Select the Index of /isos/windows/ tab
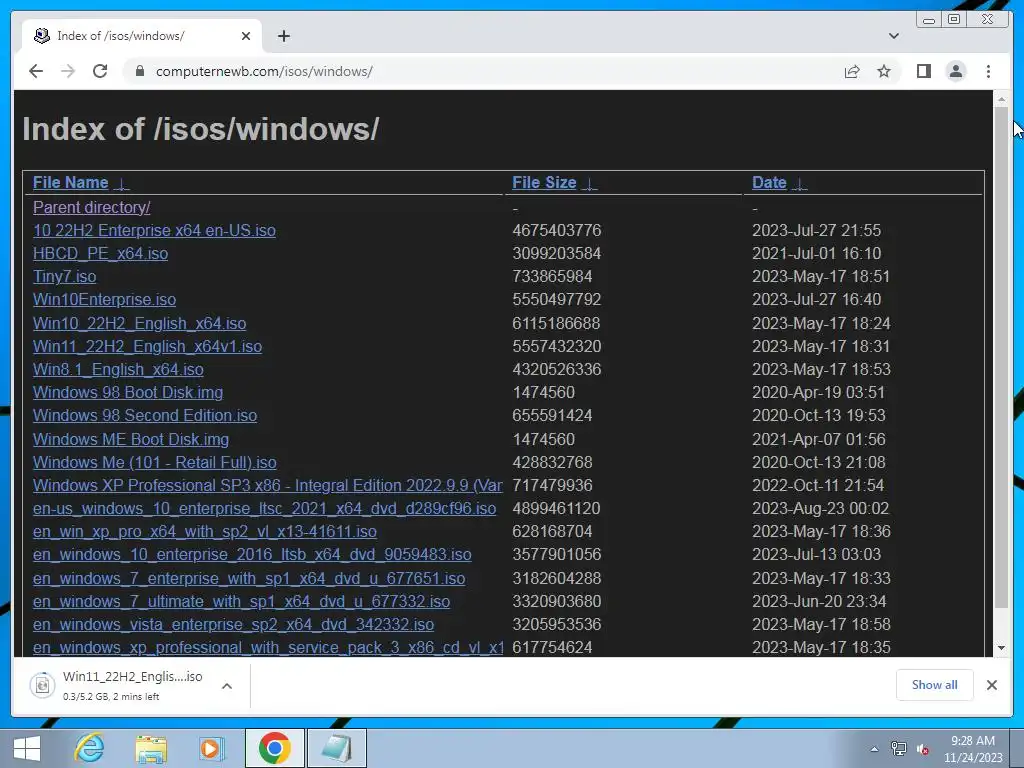1024x768 pixels. coord(142,36)
